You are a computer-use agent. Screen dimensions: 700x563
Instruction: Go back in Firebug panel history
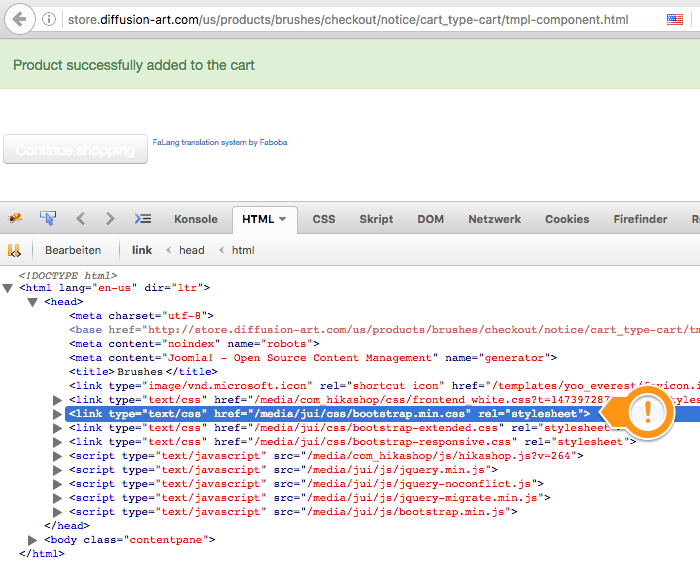coord(80,219)
